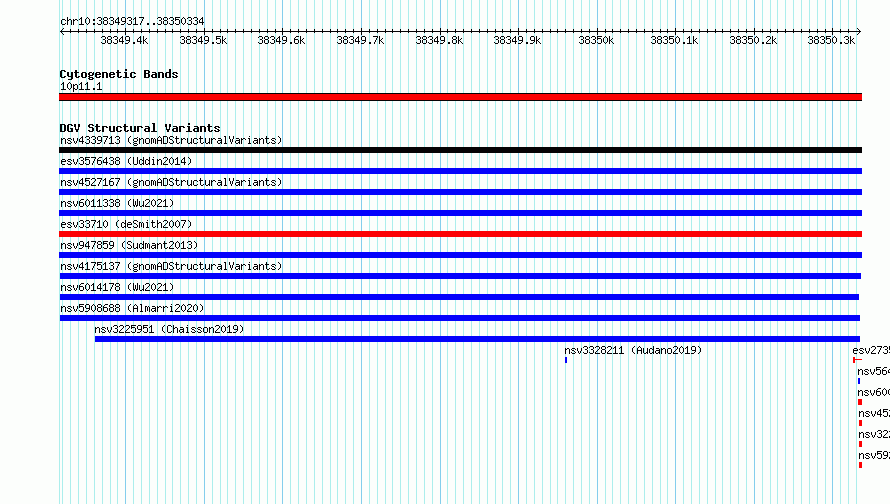
Task: Click the blue nsv4175137 variant bar
Action: point(460,276)
